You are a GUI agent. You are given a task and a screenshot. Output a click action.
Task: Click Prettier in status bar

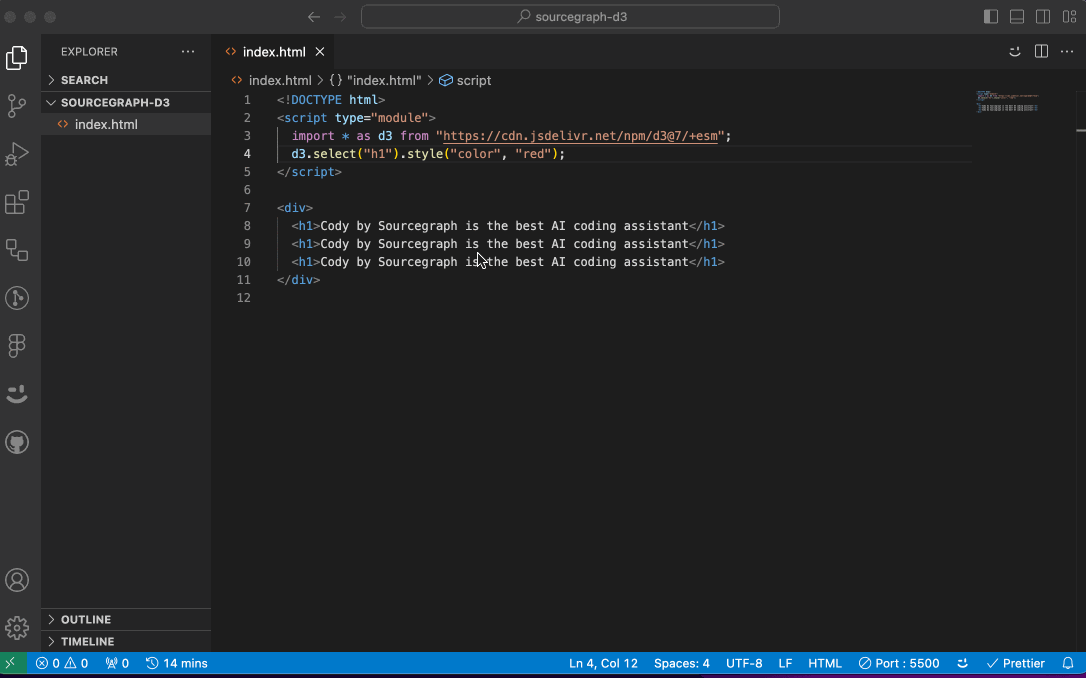[x=1015, y=663]
